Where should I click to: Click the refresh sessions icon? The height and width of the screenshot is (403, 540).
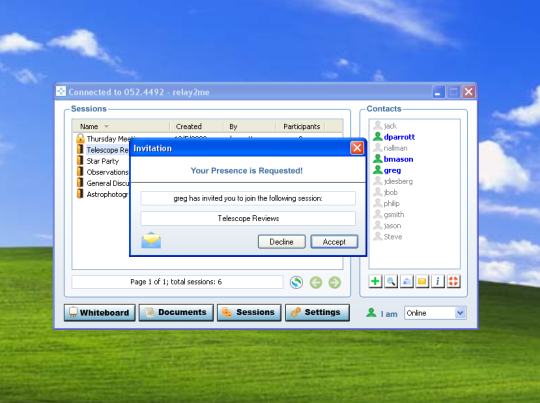tap(296, 282)
